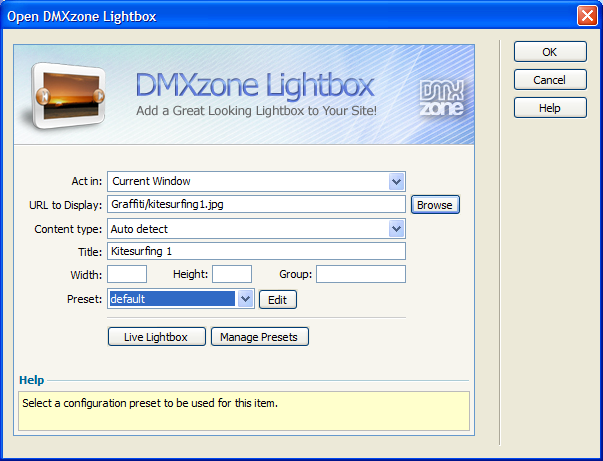The height and width of the screenshot is (461, 603).
Task: Expand the Content type dropdown arrow
Action: point(396,229)
